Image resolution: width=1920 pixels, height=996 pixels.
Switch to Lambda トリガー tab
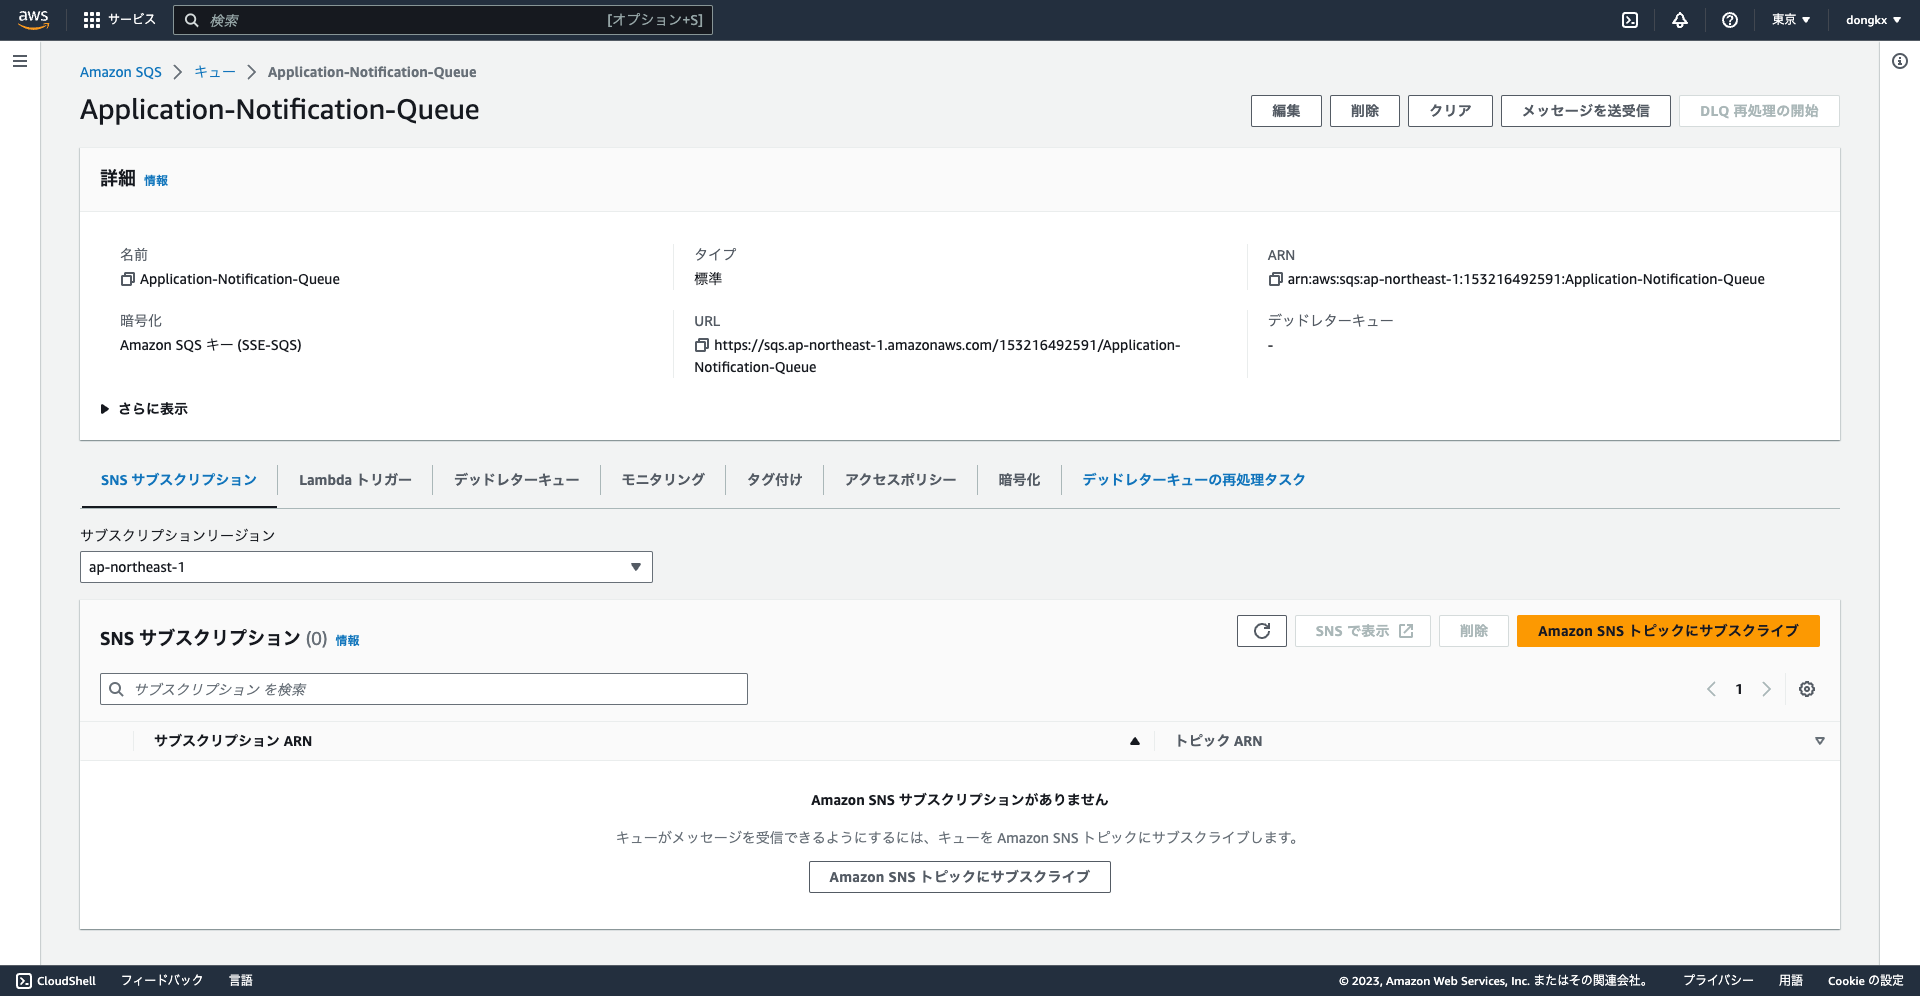tap(355, 480)
